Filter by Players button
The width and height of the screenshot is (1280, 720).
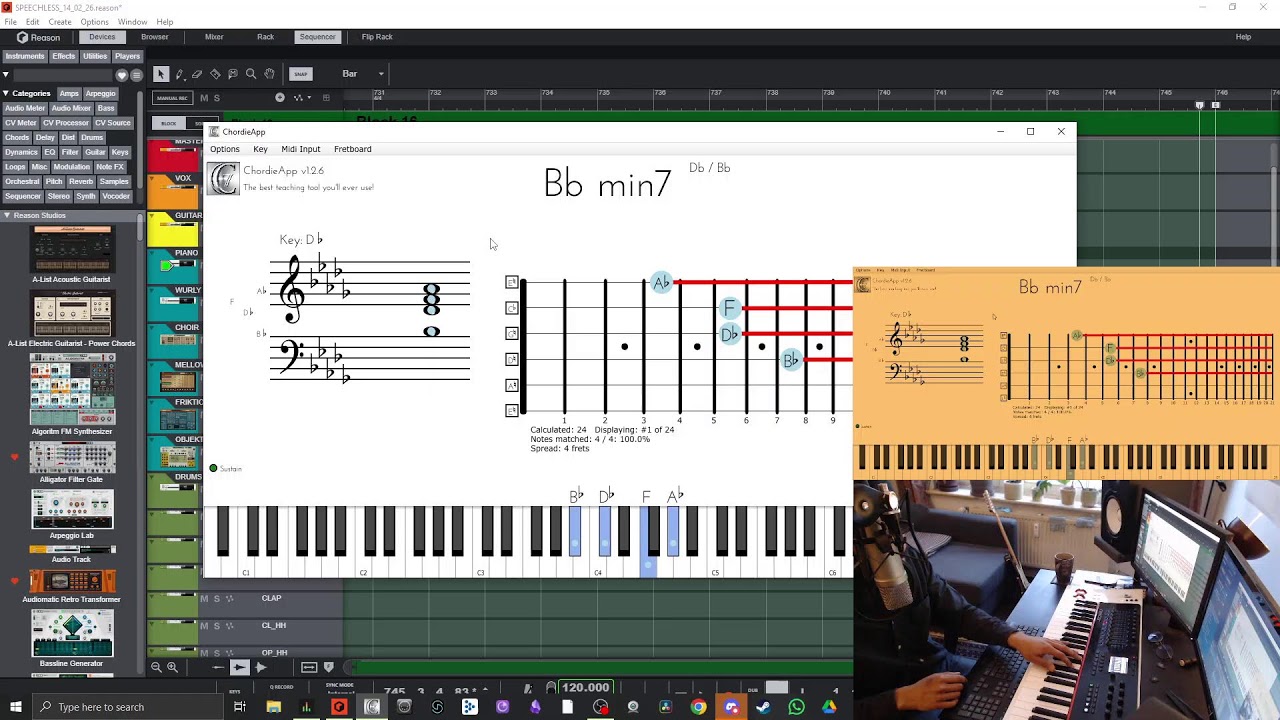coord(127,57)
